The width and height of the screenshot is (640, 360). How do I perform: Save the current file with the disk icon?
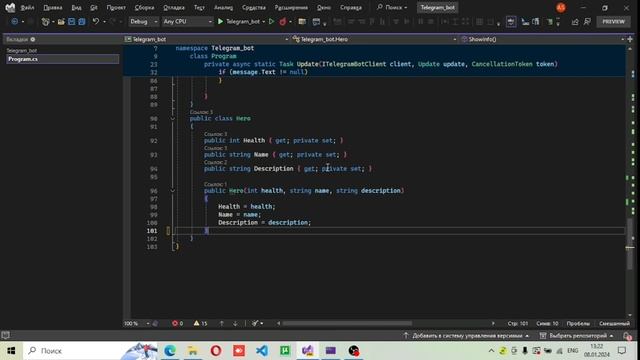tap(71, 22)
